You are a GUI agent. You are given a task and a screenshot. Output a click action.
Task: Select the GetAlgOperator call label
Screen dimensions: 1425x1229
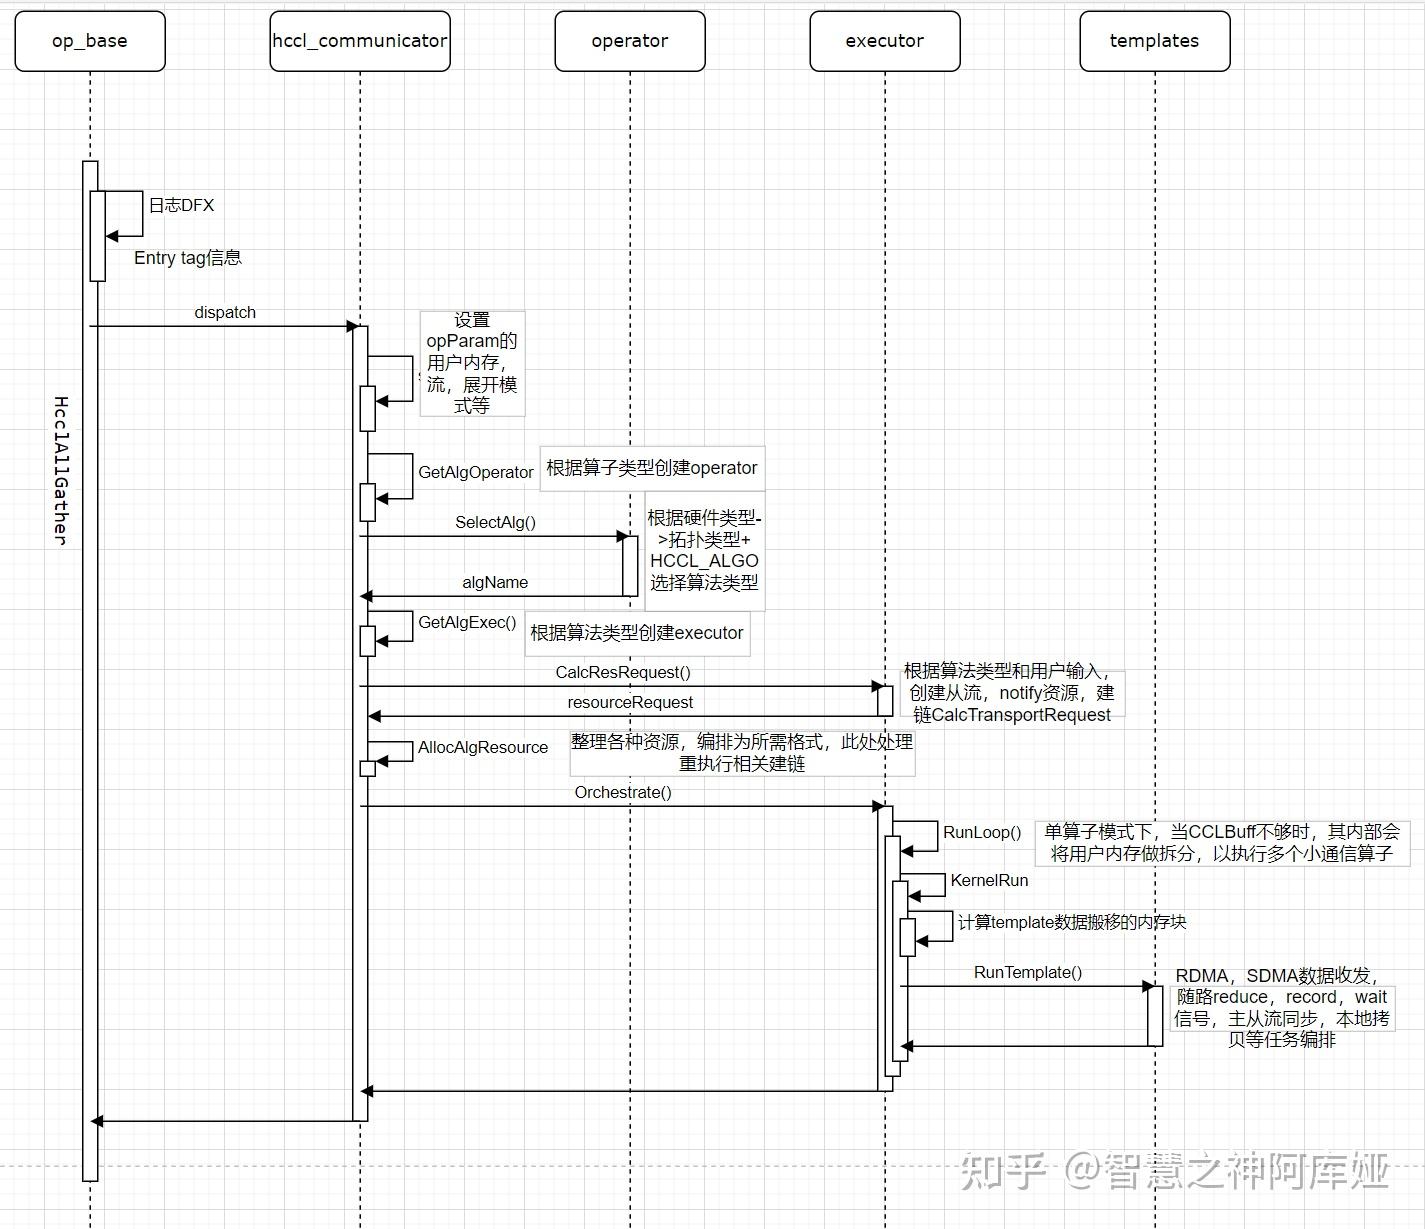[475, 472]
